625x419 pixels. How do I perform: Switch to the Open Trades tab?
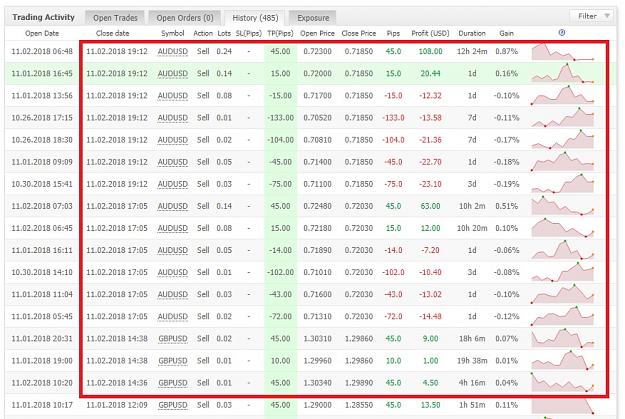(115, 18)
